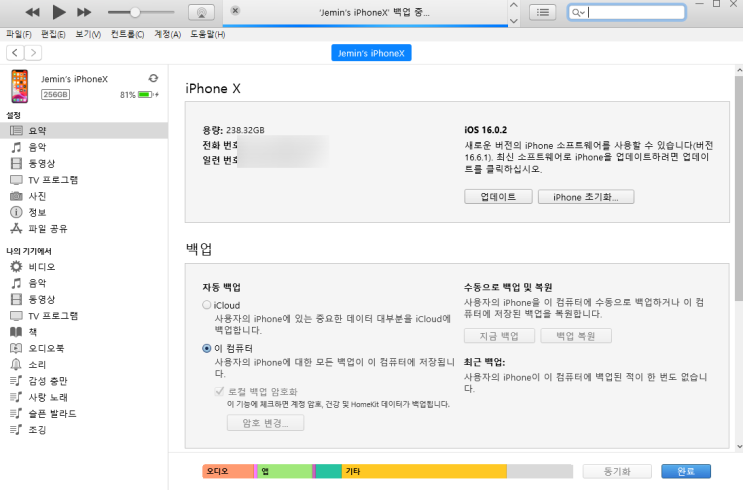
Task: Open the search magnifier dropdown
Action: (x=578, y=12)
